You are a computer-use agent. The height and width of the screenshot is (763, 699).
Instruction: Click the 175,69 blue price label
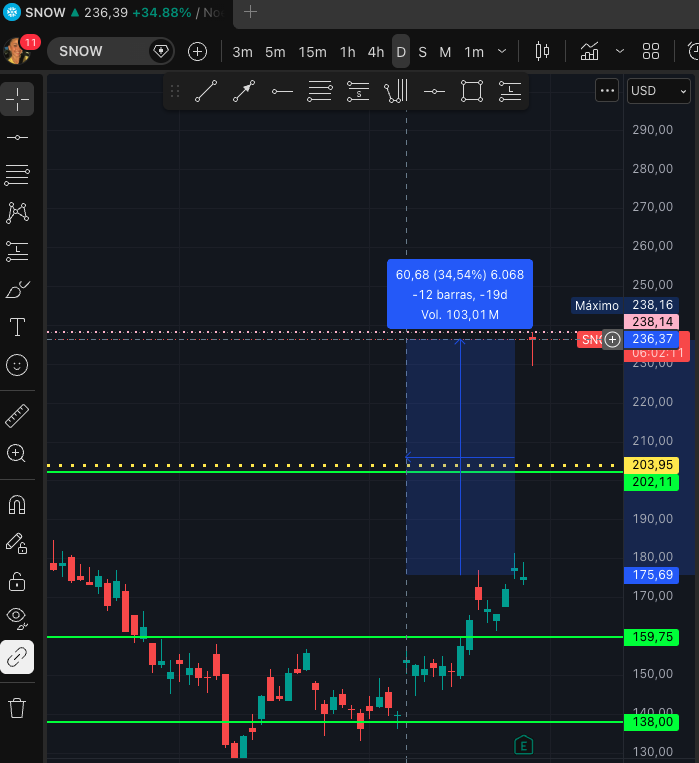click(x=651, y=575)
